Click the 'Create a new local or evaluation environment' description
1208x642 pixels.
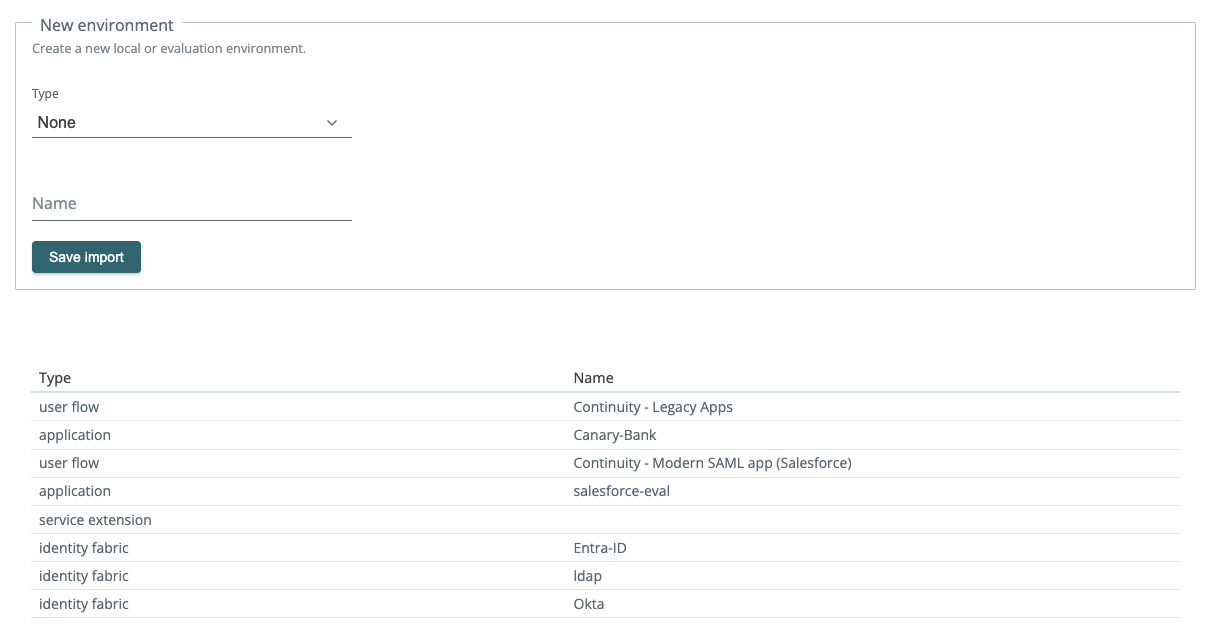coord(169,48)
